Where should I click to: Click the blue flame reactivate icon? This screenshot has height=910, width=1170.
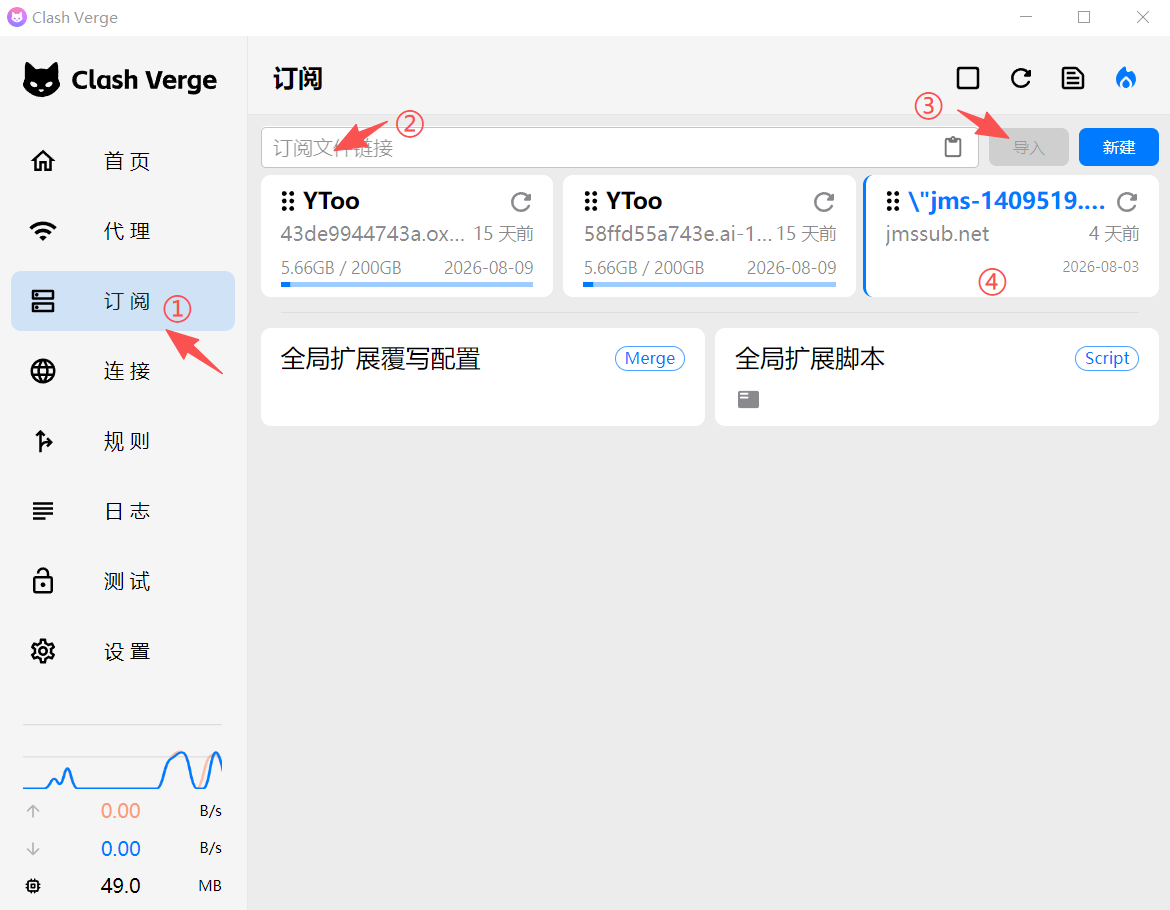tap(1125, 78)
